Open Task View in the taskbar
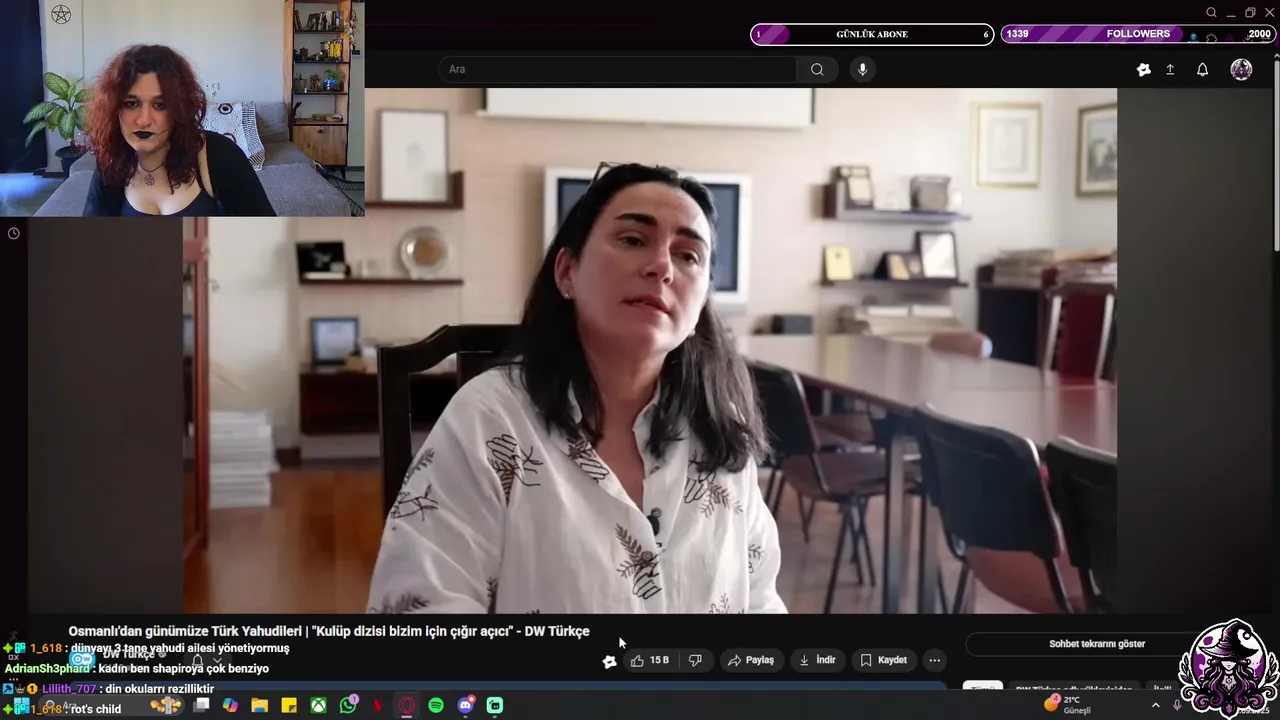The height and width of the screenshot is (720, 1280). point(201,705)
